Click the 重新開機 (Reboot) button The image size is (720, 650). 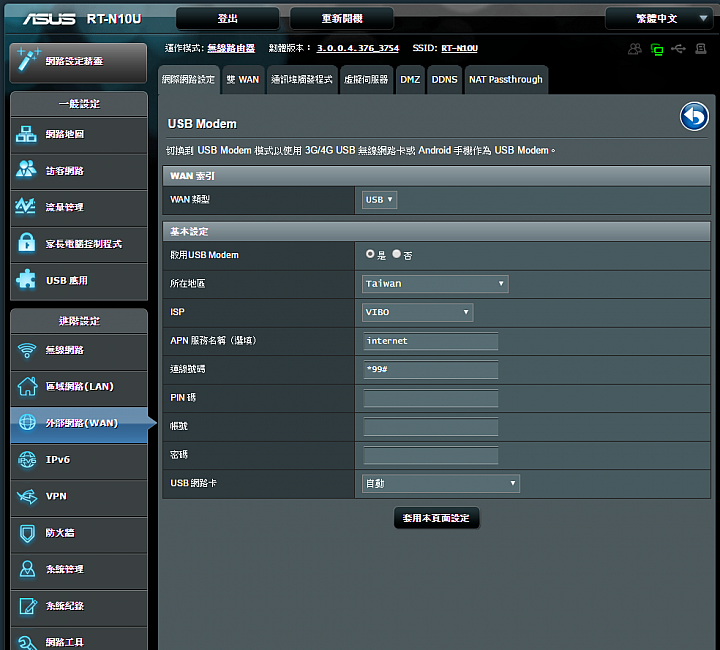[342, 18]
